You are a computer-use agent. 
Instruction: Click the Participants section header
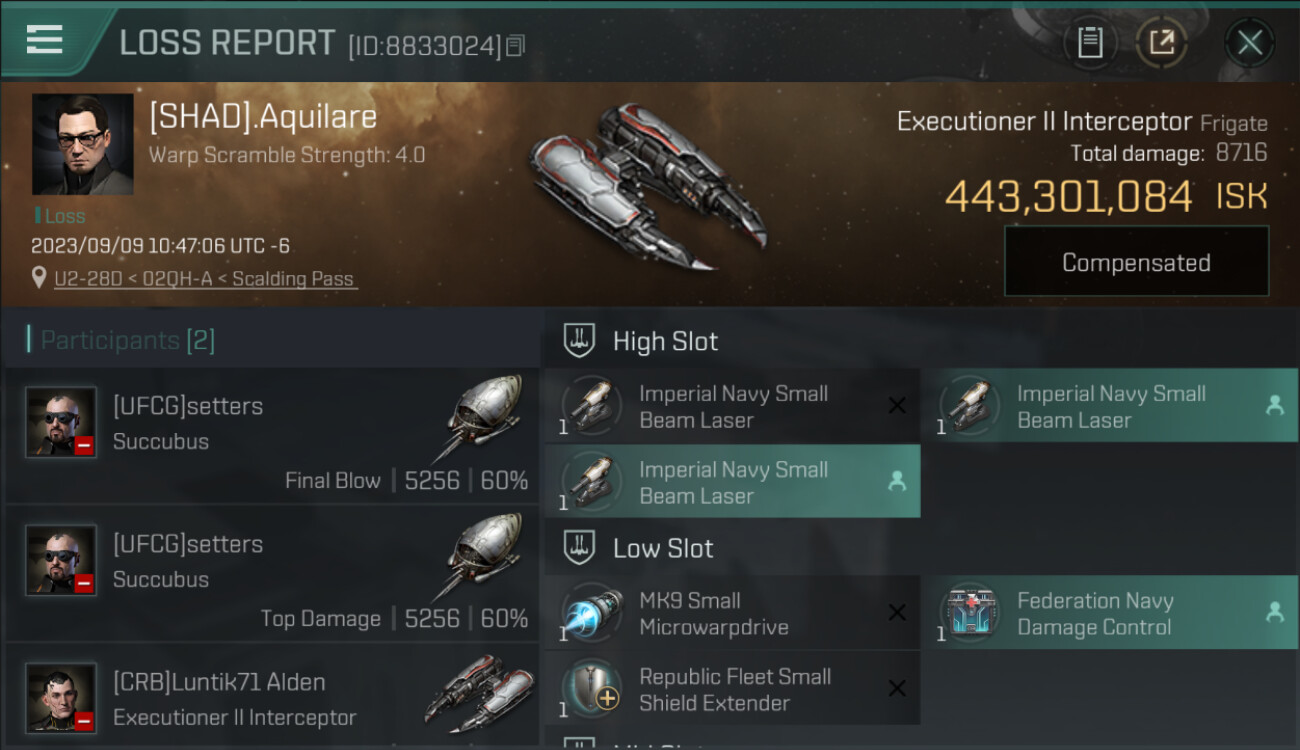121,340
